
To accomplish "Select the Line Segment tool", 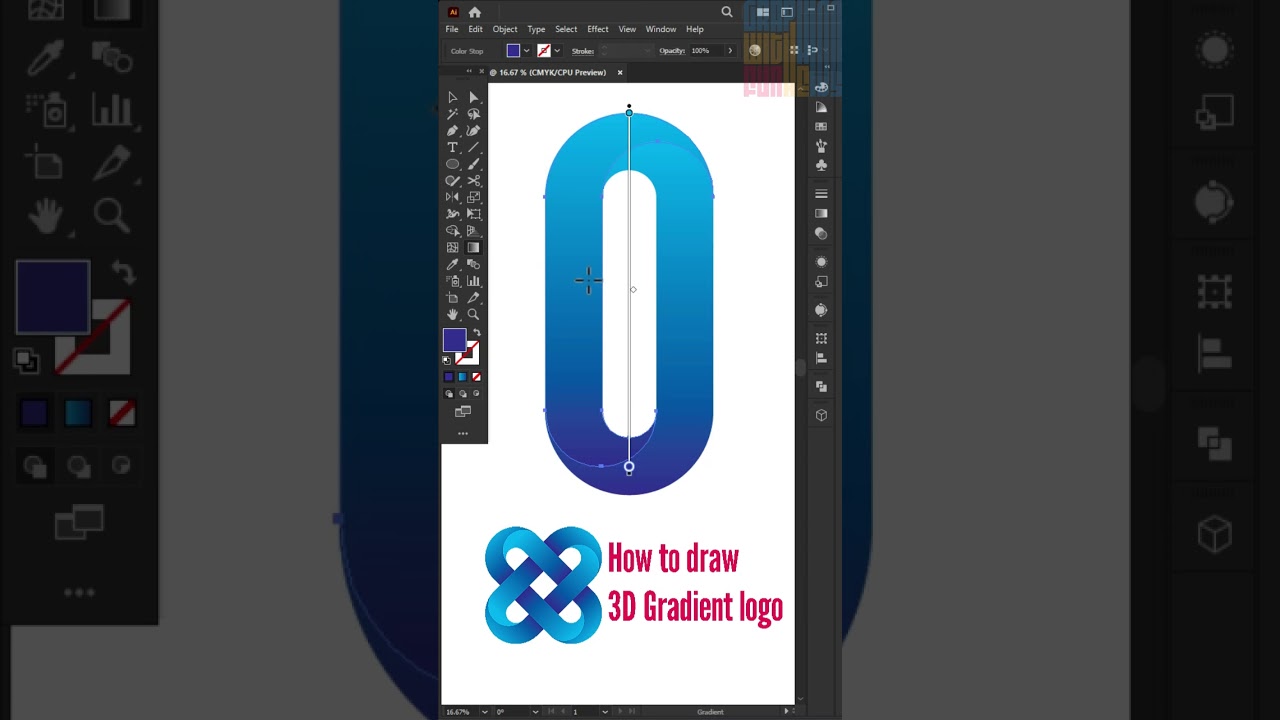I will click(x=473, y=147).
